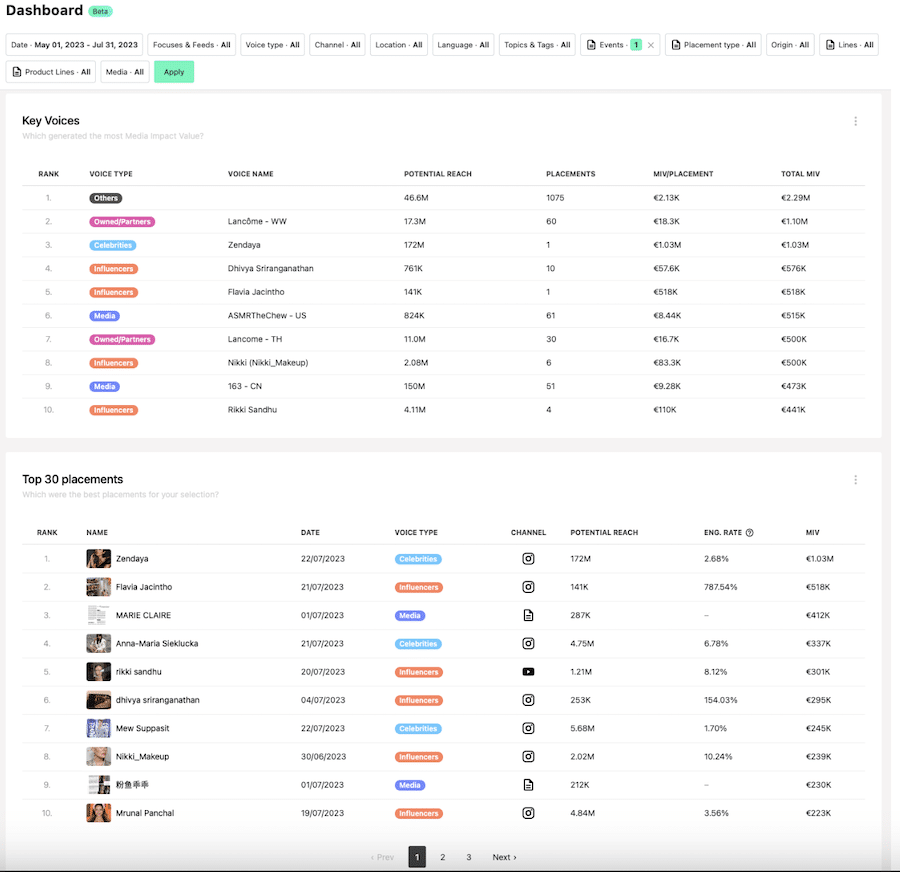Image resolution: width=900 pixels, height=872 pixels.
Task: Click the Next pagination link
Action: click(504, 857)
